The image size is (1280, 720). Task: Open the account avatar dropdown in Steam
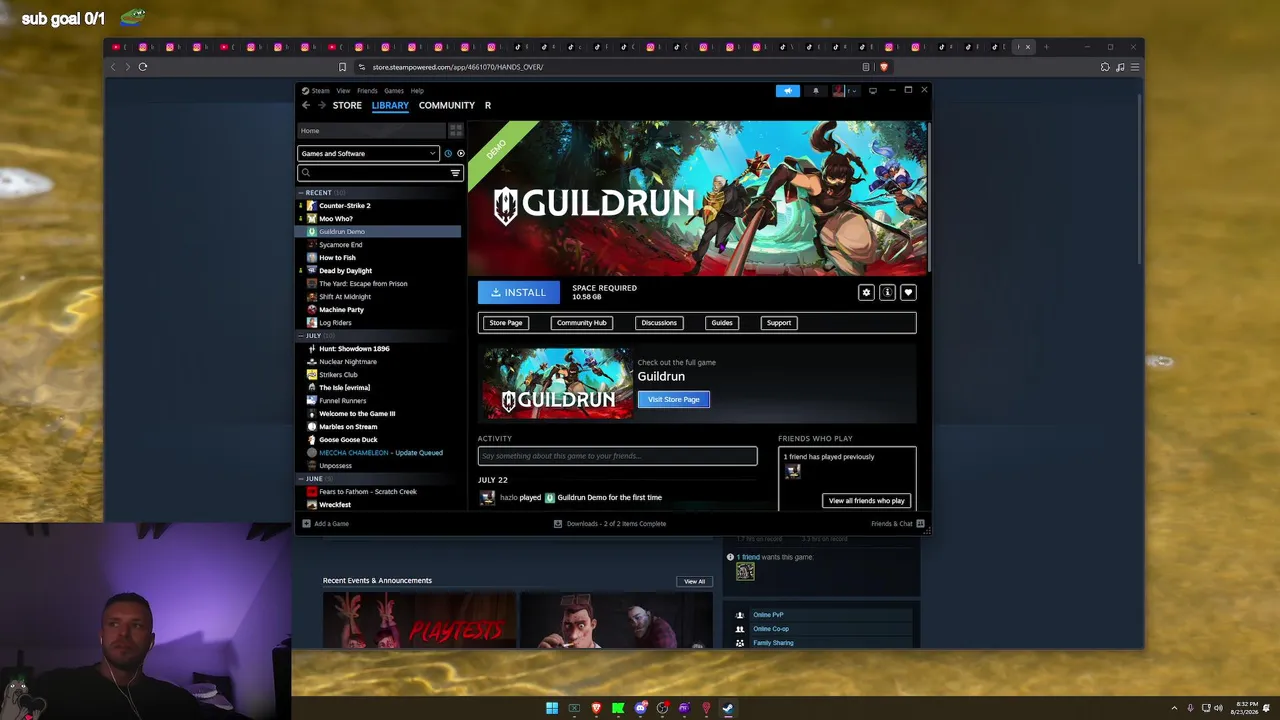(x=844, y=91)
